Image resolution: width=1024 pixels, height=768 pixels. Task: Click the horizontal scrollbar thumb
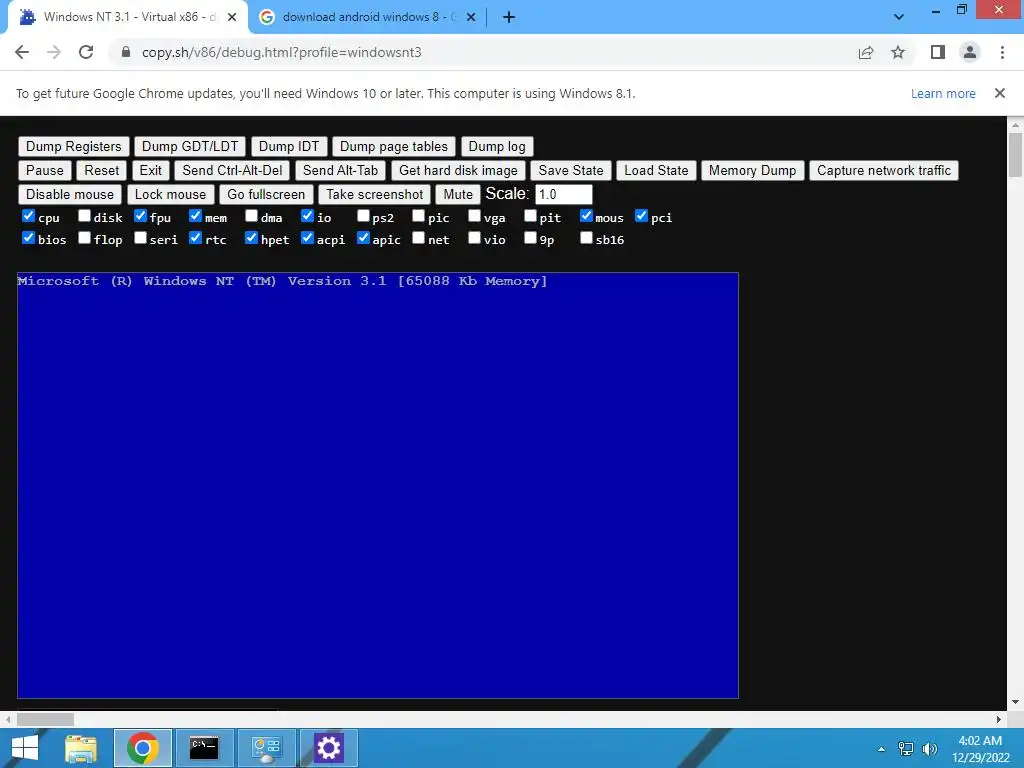45,719
